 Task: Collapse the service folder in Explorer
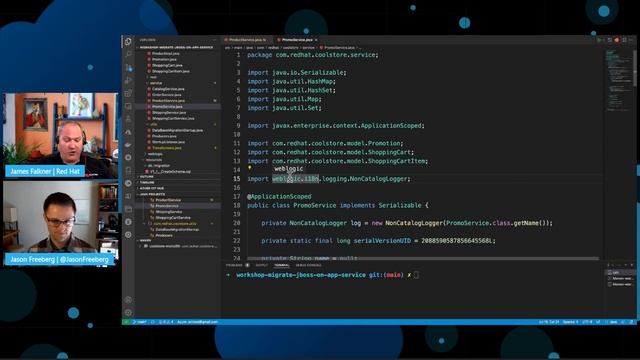(x=156, y=83)
